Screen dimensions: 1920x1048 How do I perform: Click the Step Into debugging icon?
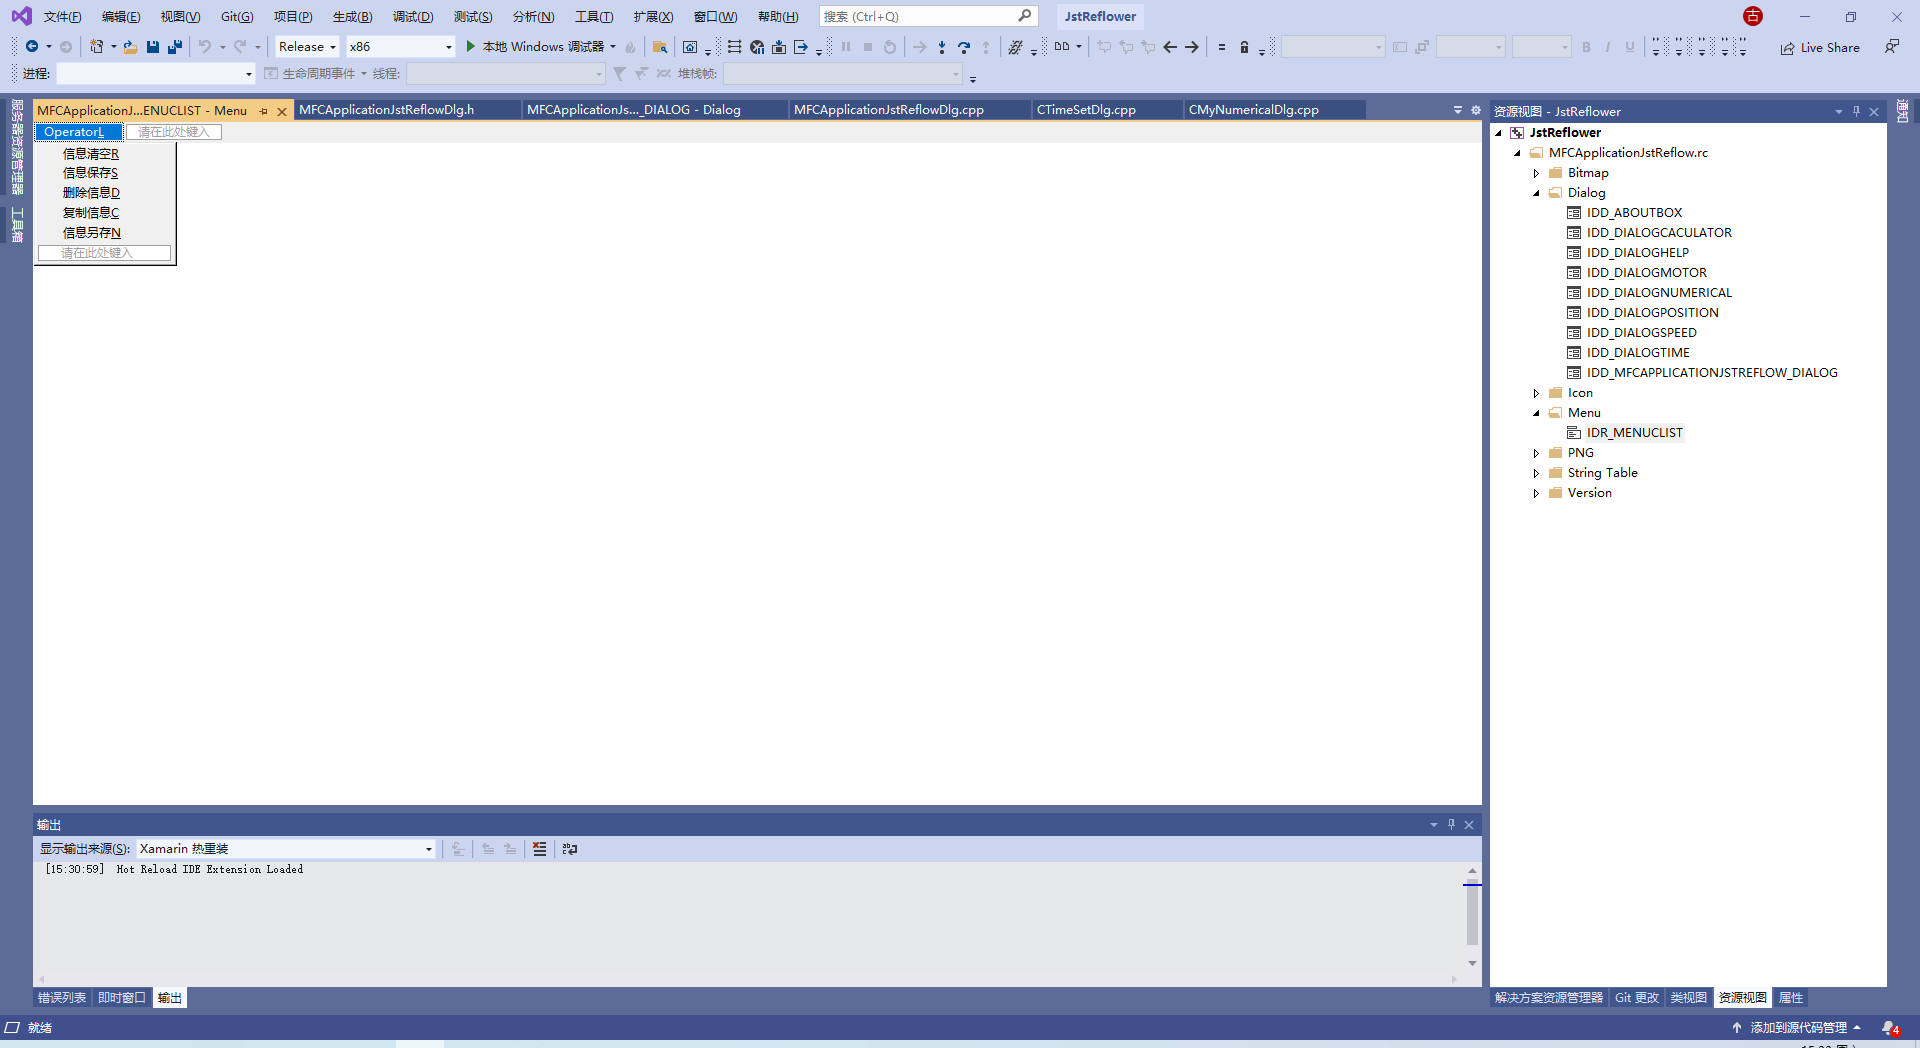[941, 46]
